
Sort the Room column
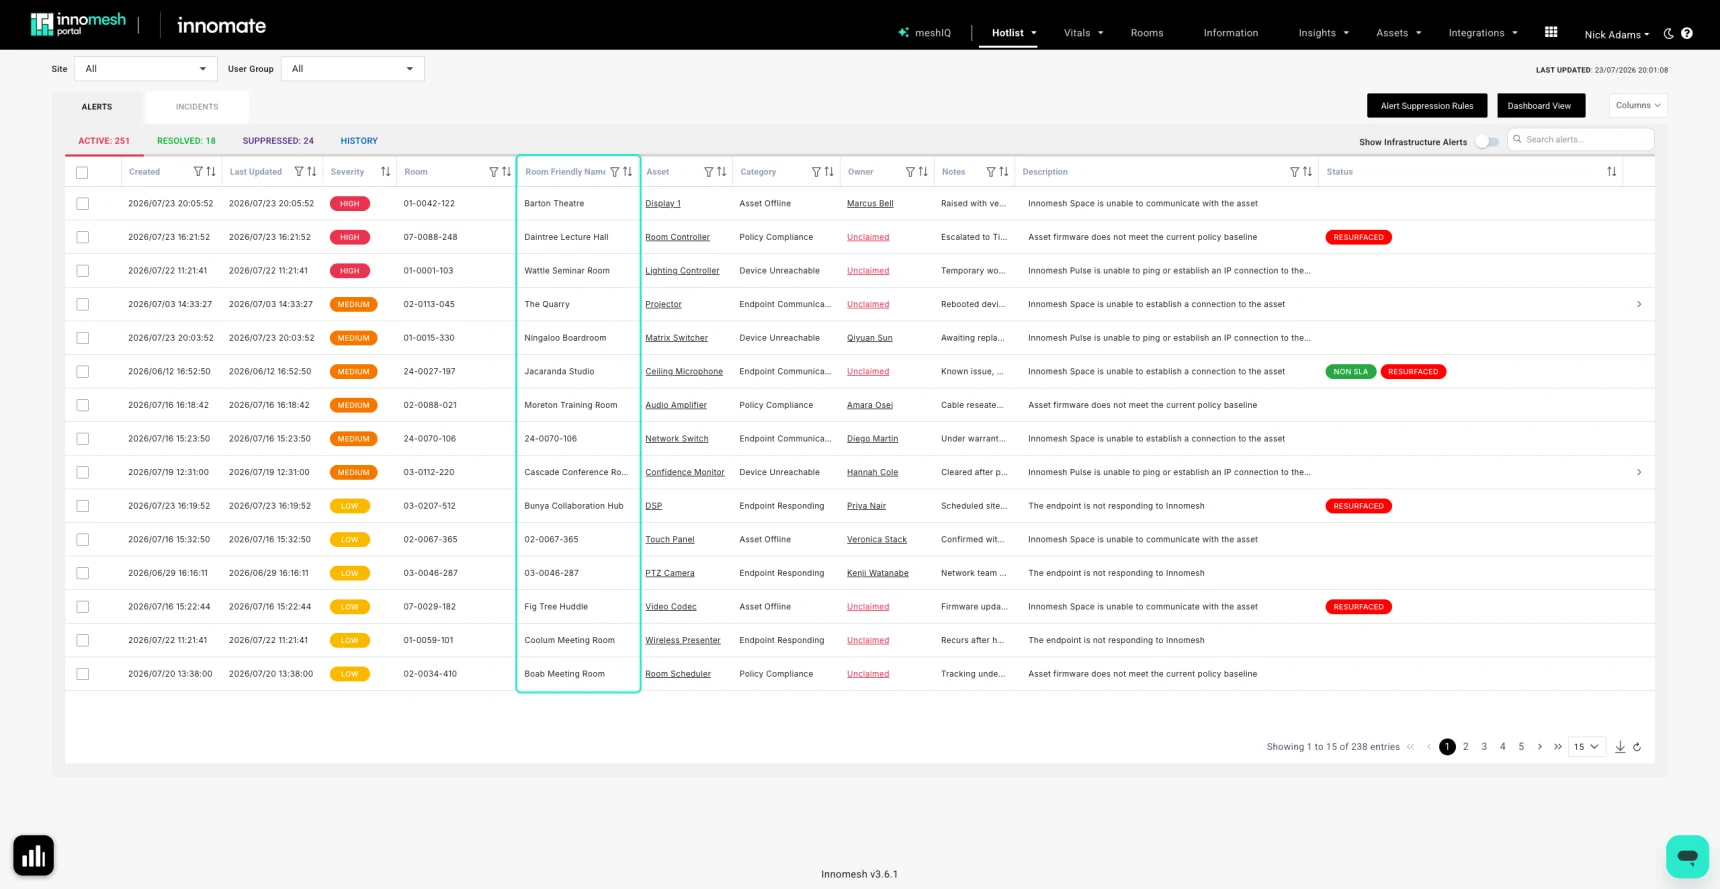507,172
